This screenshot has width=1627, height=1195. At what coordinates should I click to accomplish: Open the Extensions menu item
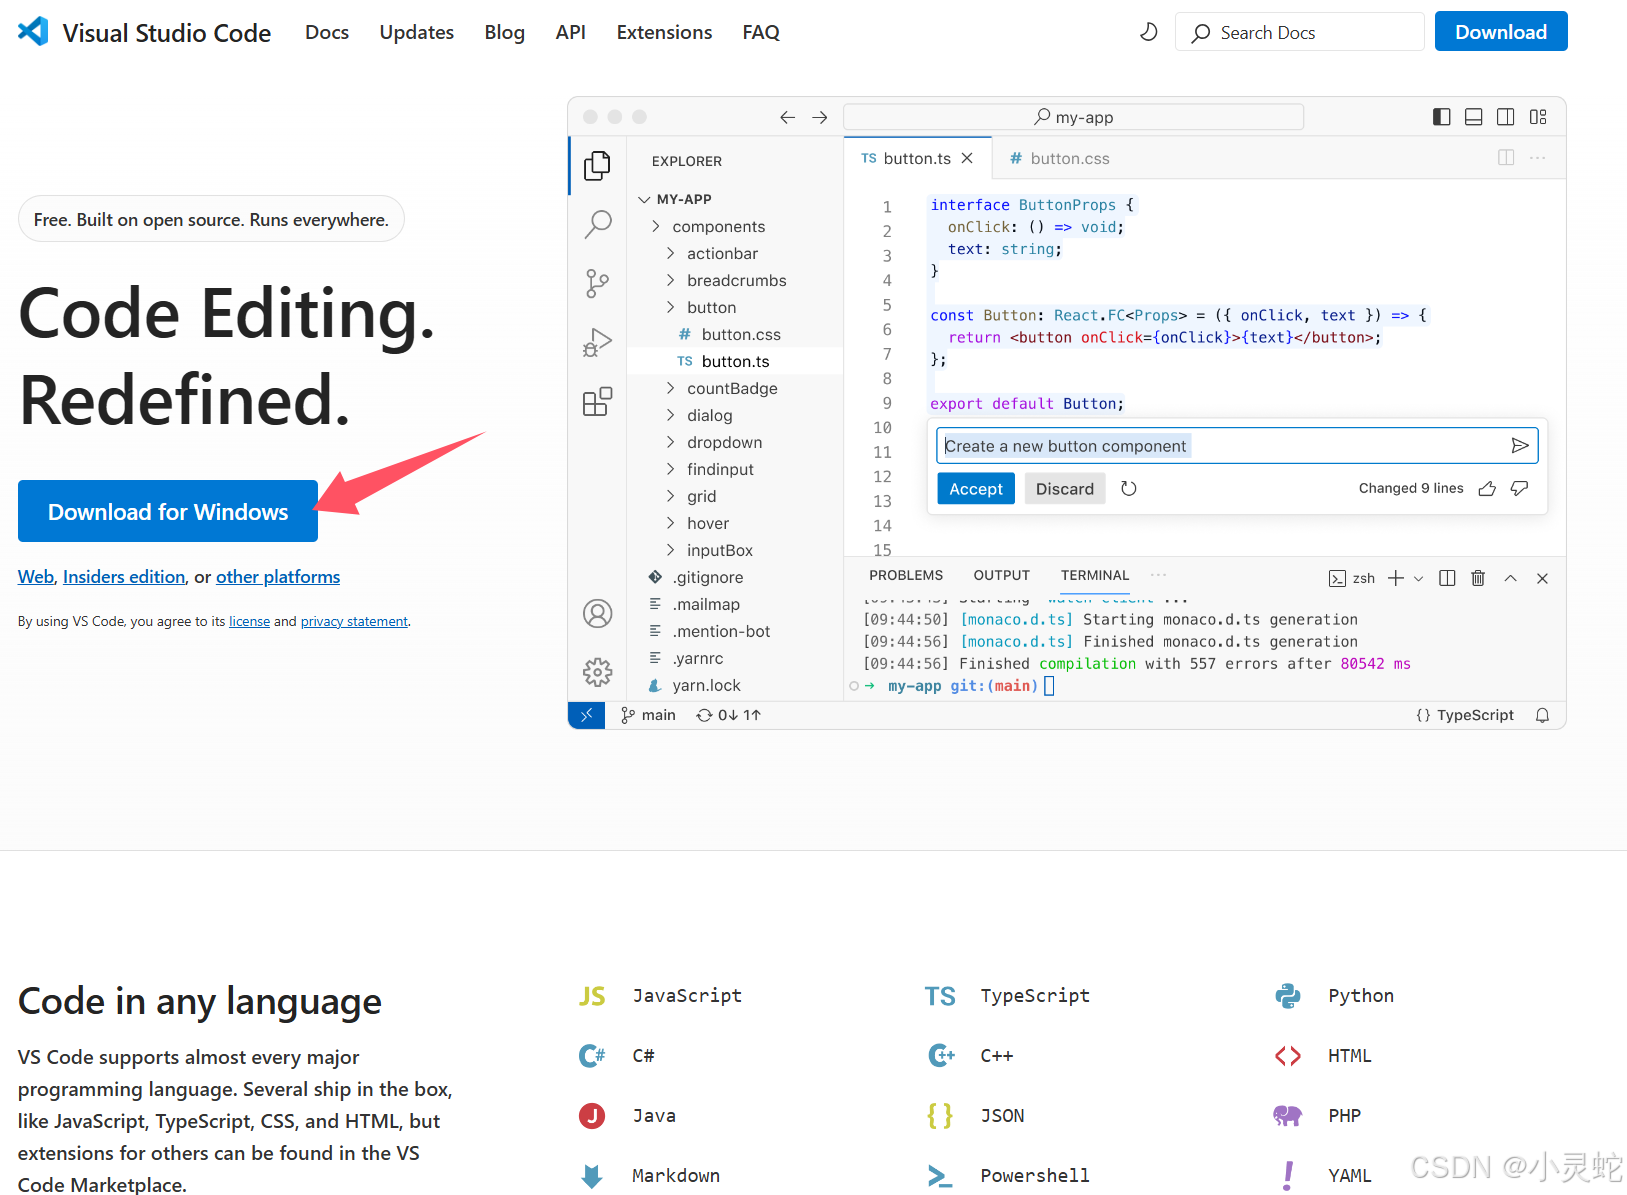(x=664, y=32)
